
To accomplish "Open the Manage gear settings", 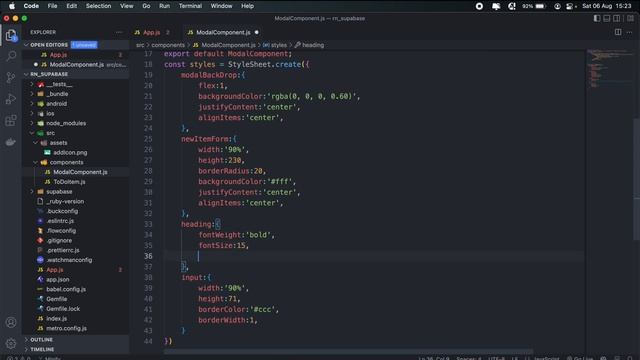I will coord(11,344).
